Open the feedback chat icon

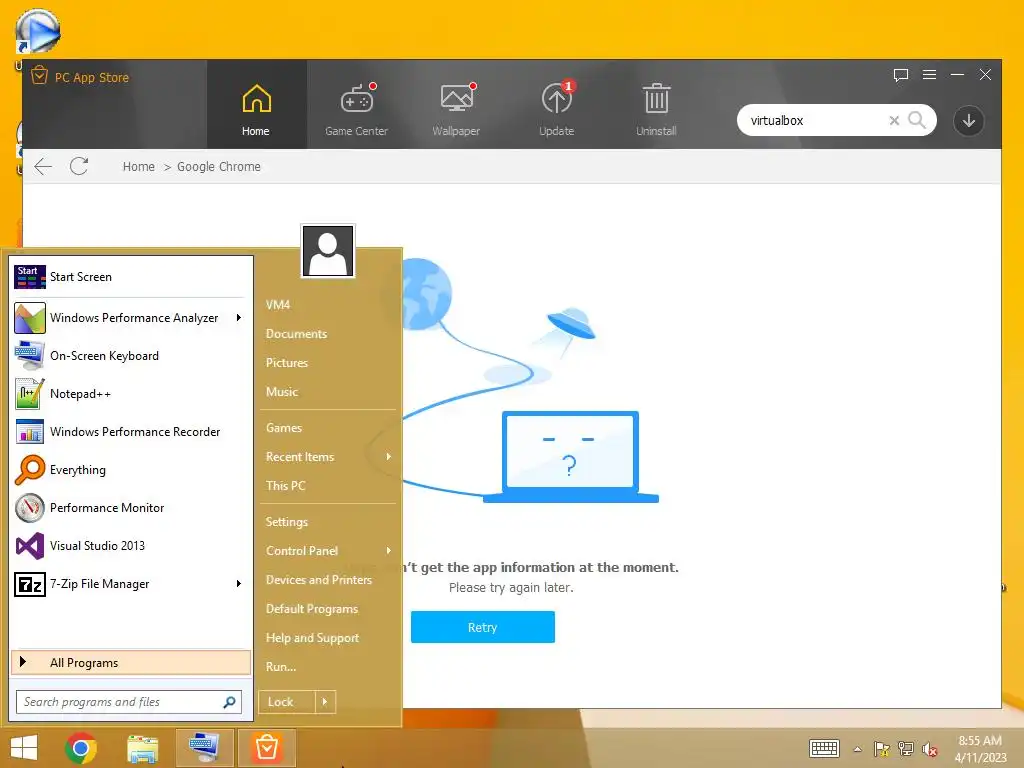901,75
